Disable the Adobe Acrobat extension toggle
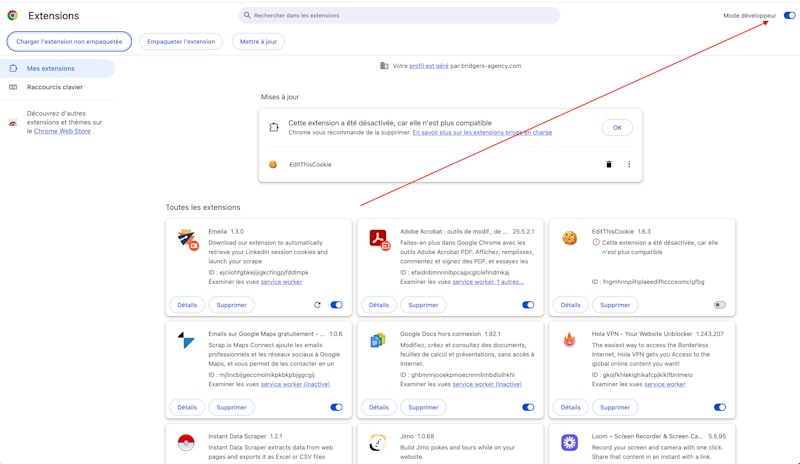Screen dimensions: 800x464 (x=528, y=305)
